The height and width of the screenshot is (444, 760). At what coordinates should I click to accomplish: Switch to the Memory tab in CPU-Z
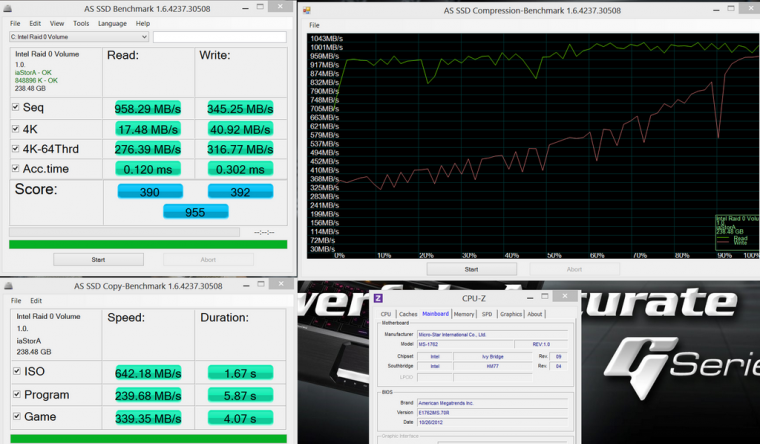[x=463, y=314]
